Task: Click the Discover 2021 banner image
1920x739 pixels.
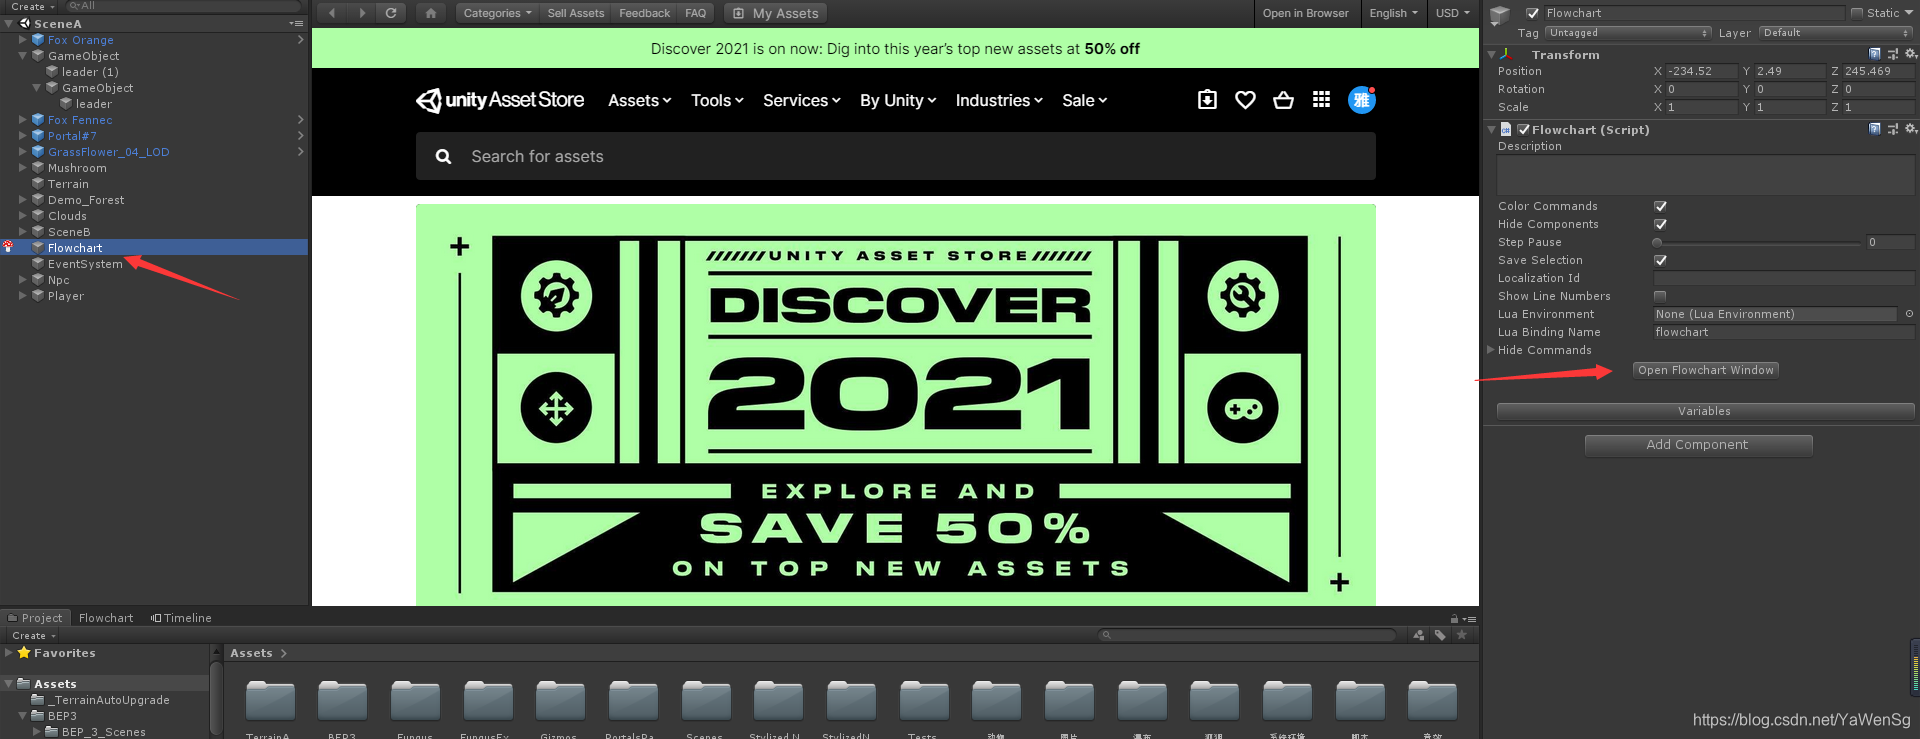Action: [896, 405]
